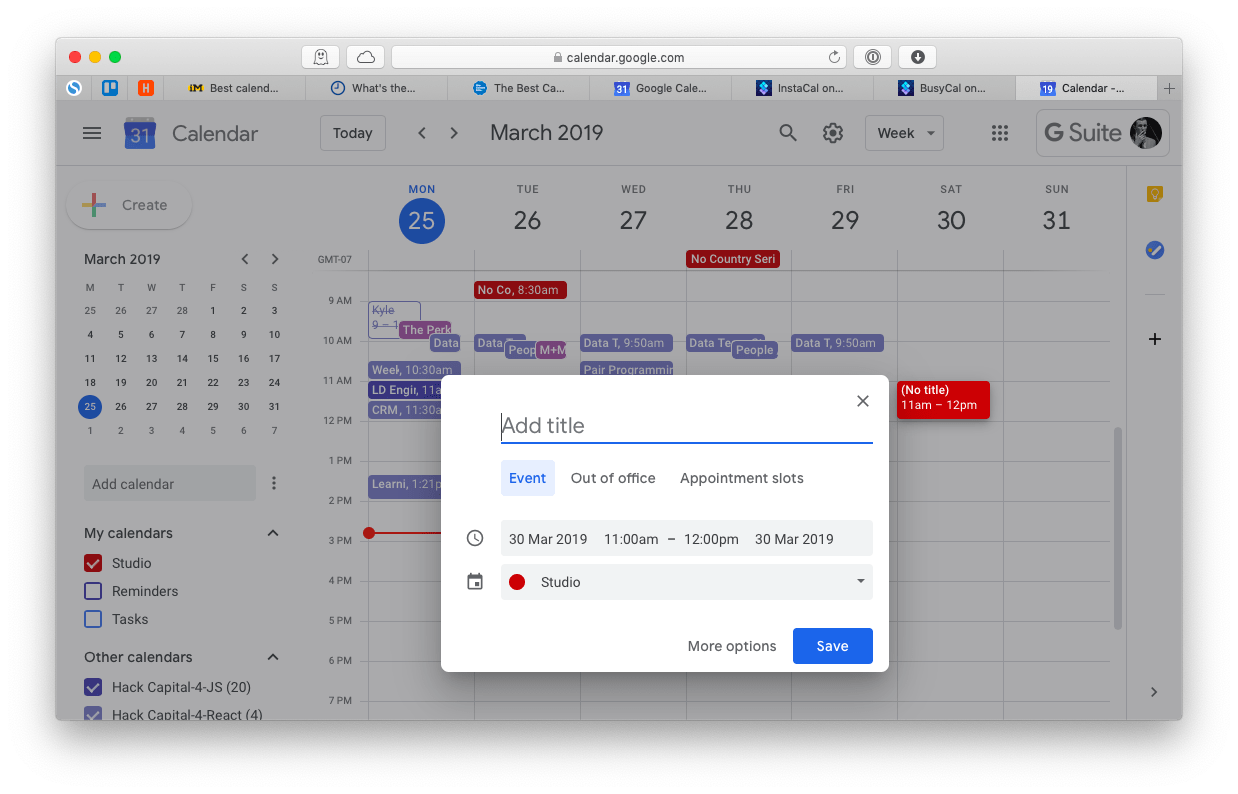Click the 1Password toolbar icon
Screen dimensions: 1238x794
(x=873, y=57)
